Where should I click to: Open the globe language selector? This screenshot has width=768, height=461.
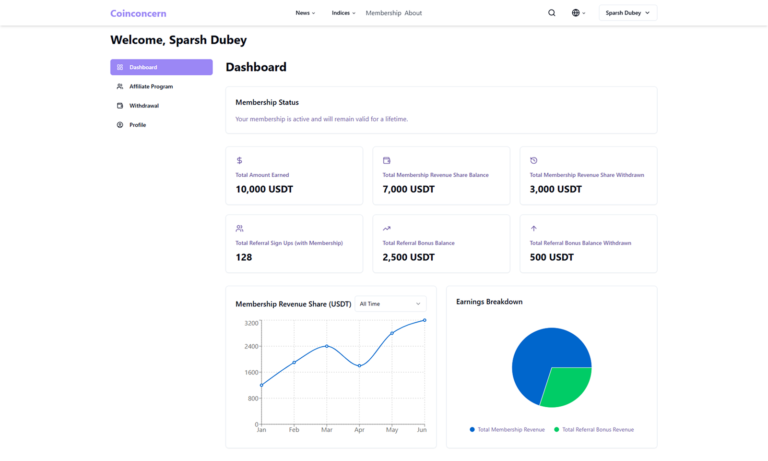pos(578,13)
